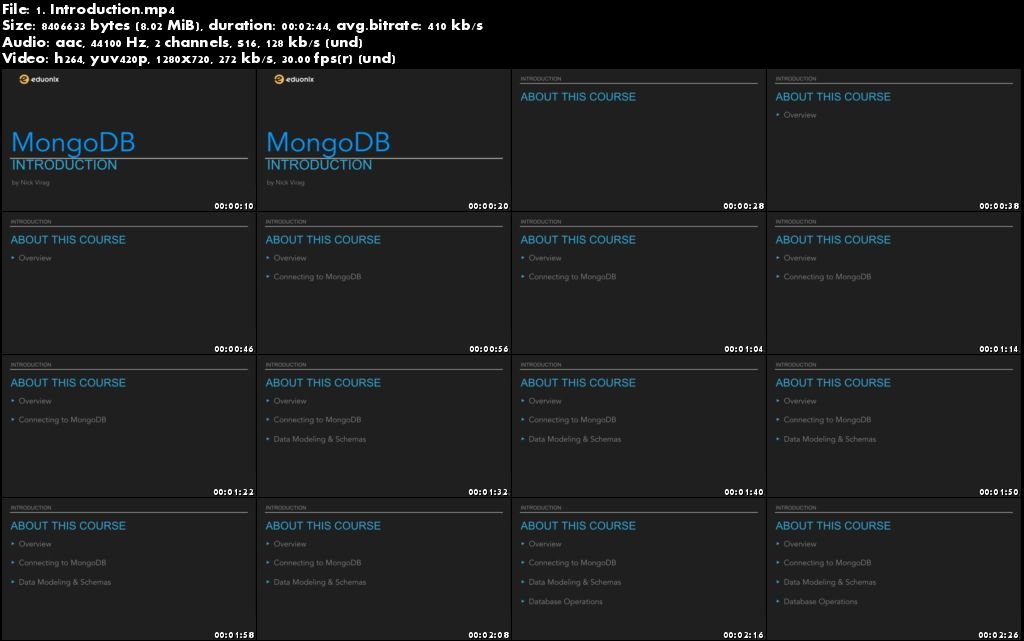
Task: Click the 'Video: h264, yuv420p' info line
Action: [199, 58]
